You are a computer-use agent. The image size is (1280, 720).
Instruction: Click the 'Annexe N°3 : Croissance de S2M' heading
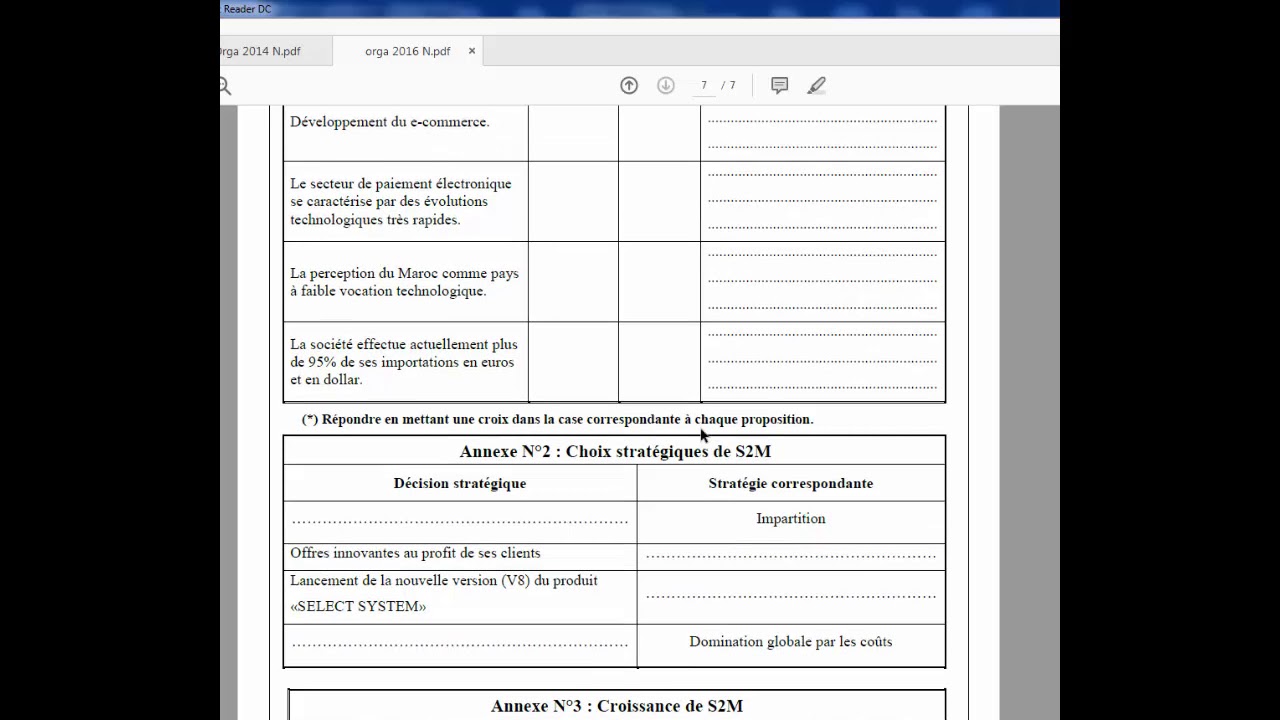point(617,706)
